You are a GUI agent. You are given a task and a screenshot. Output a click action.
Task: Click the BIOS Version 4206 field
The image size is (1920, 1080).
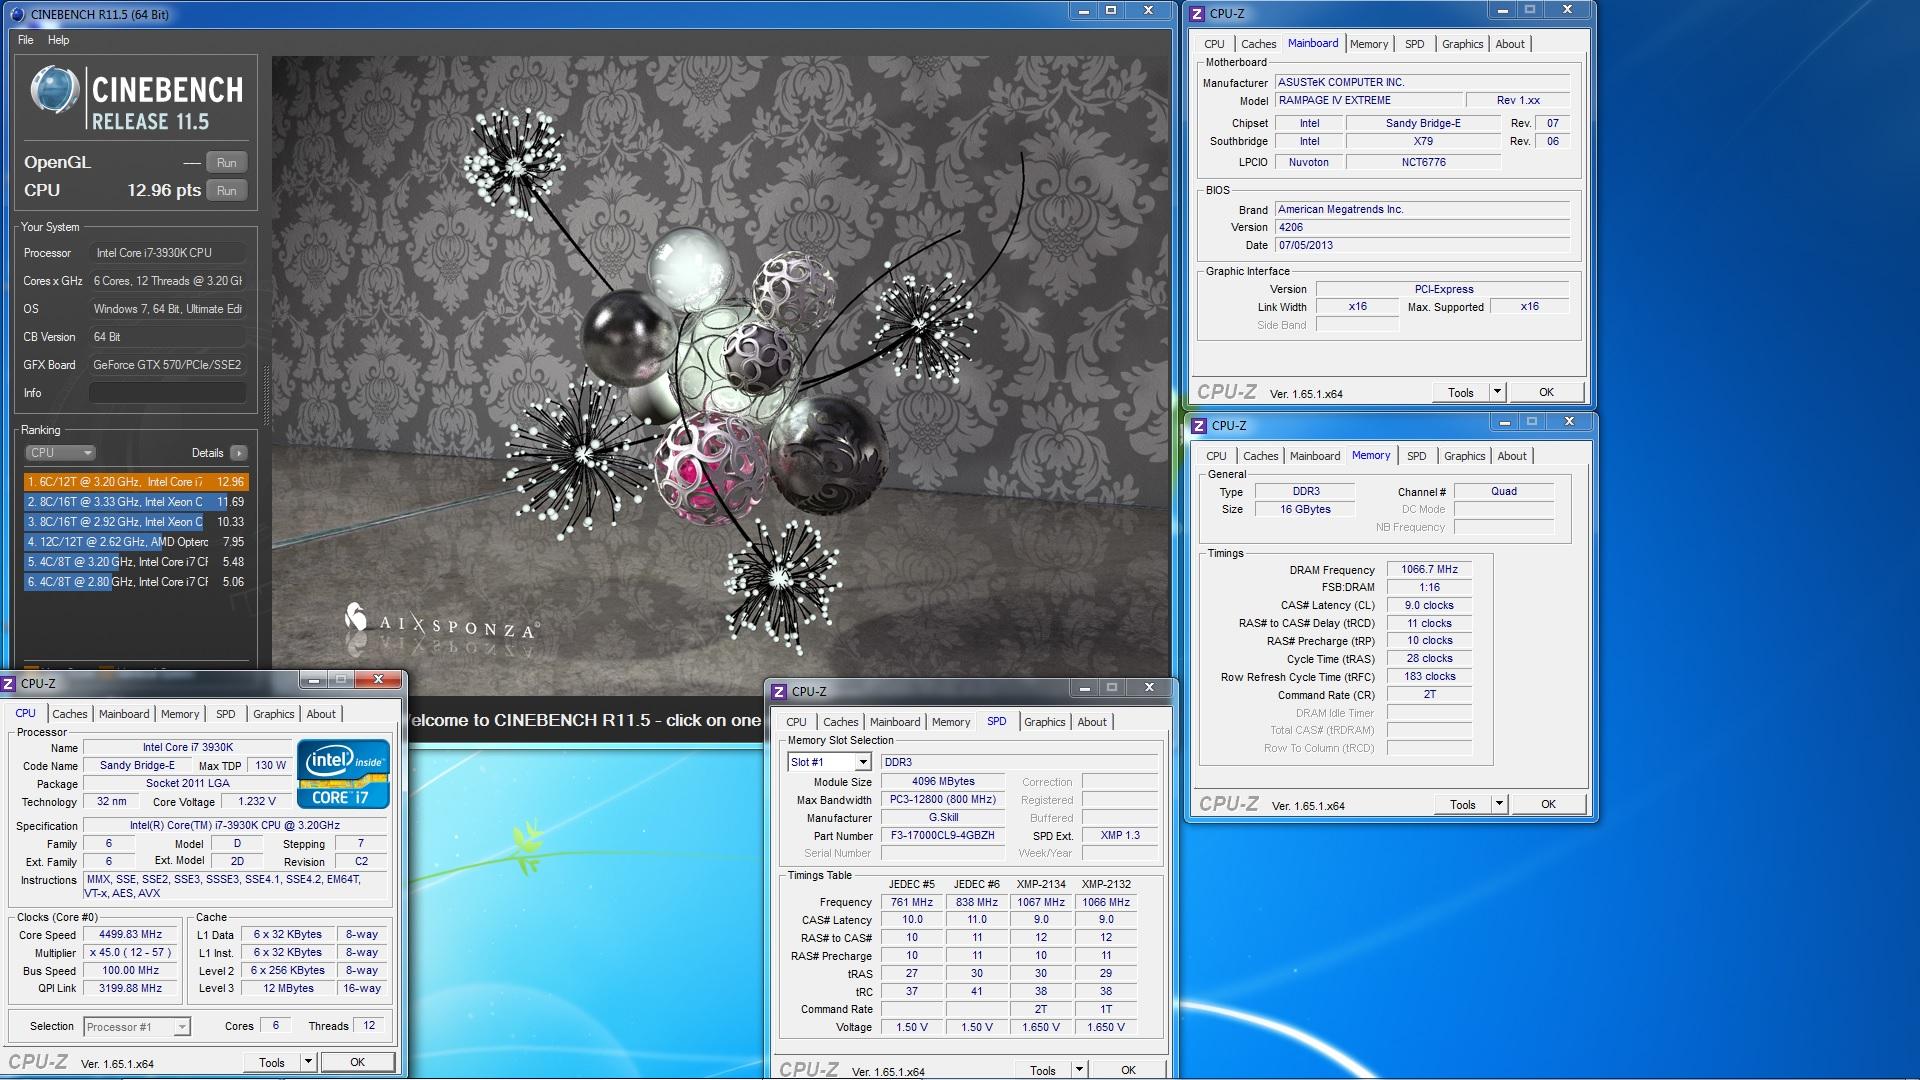pos(1422,228)
